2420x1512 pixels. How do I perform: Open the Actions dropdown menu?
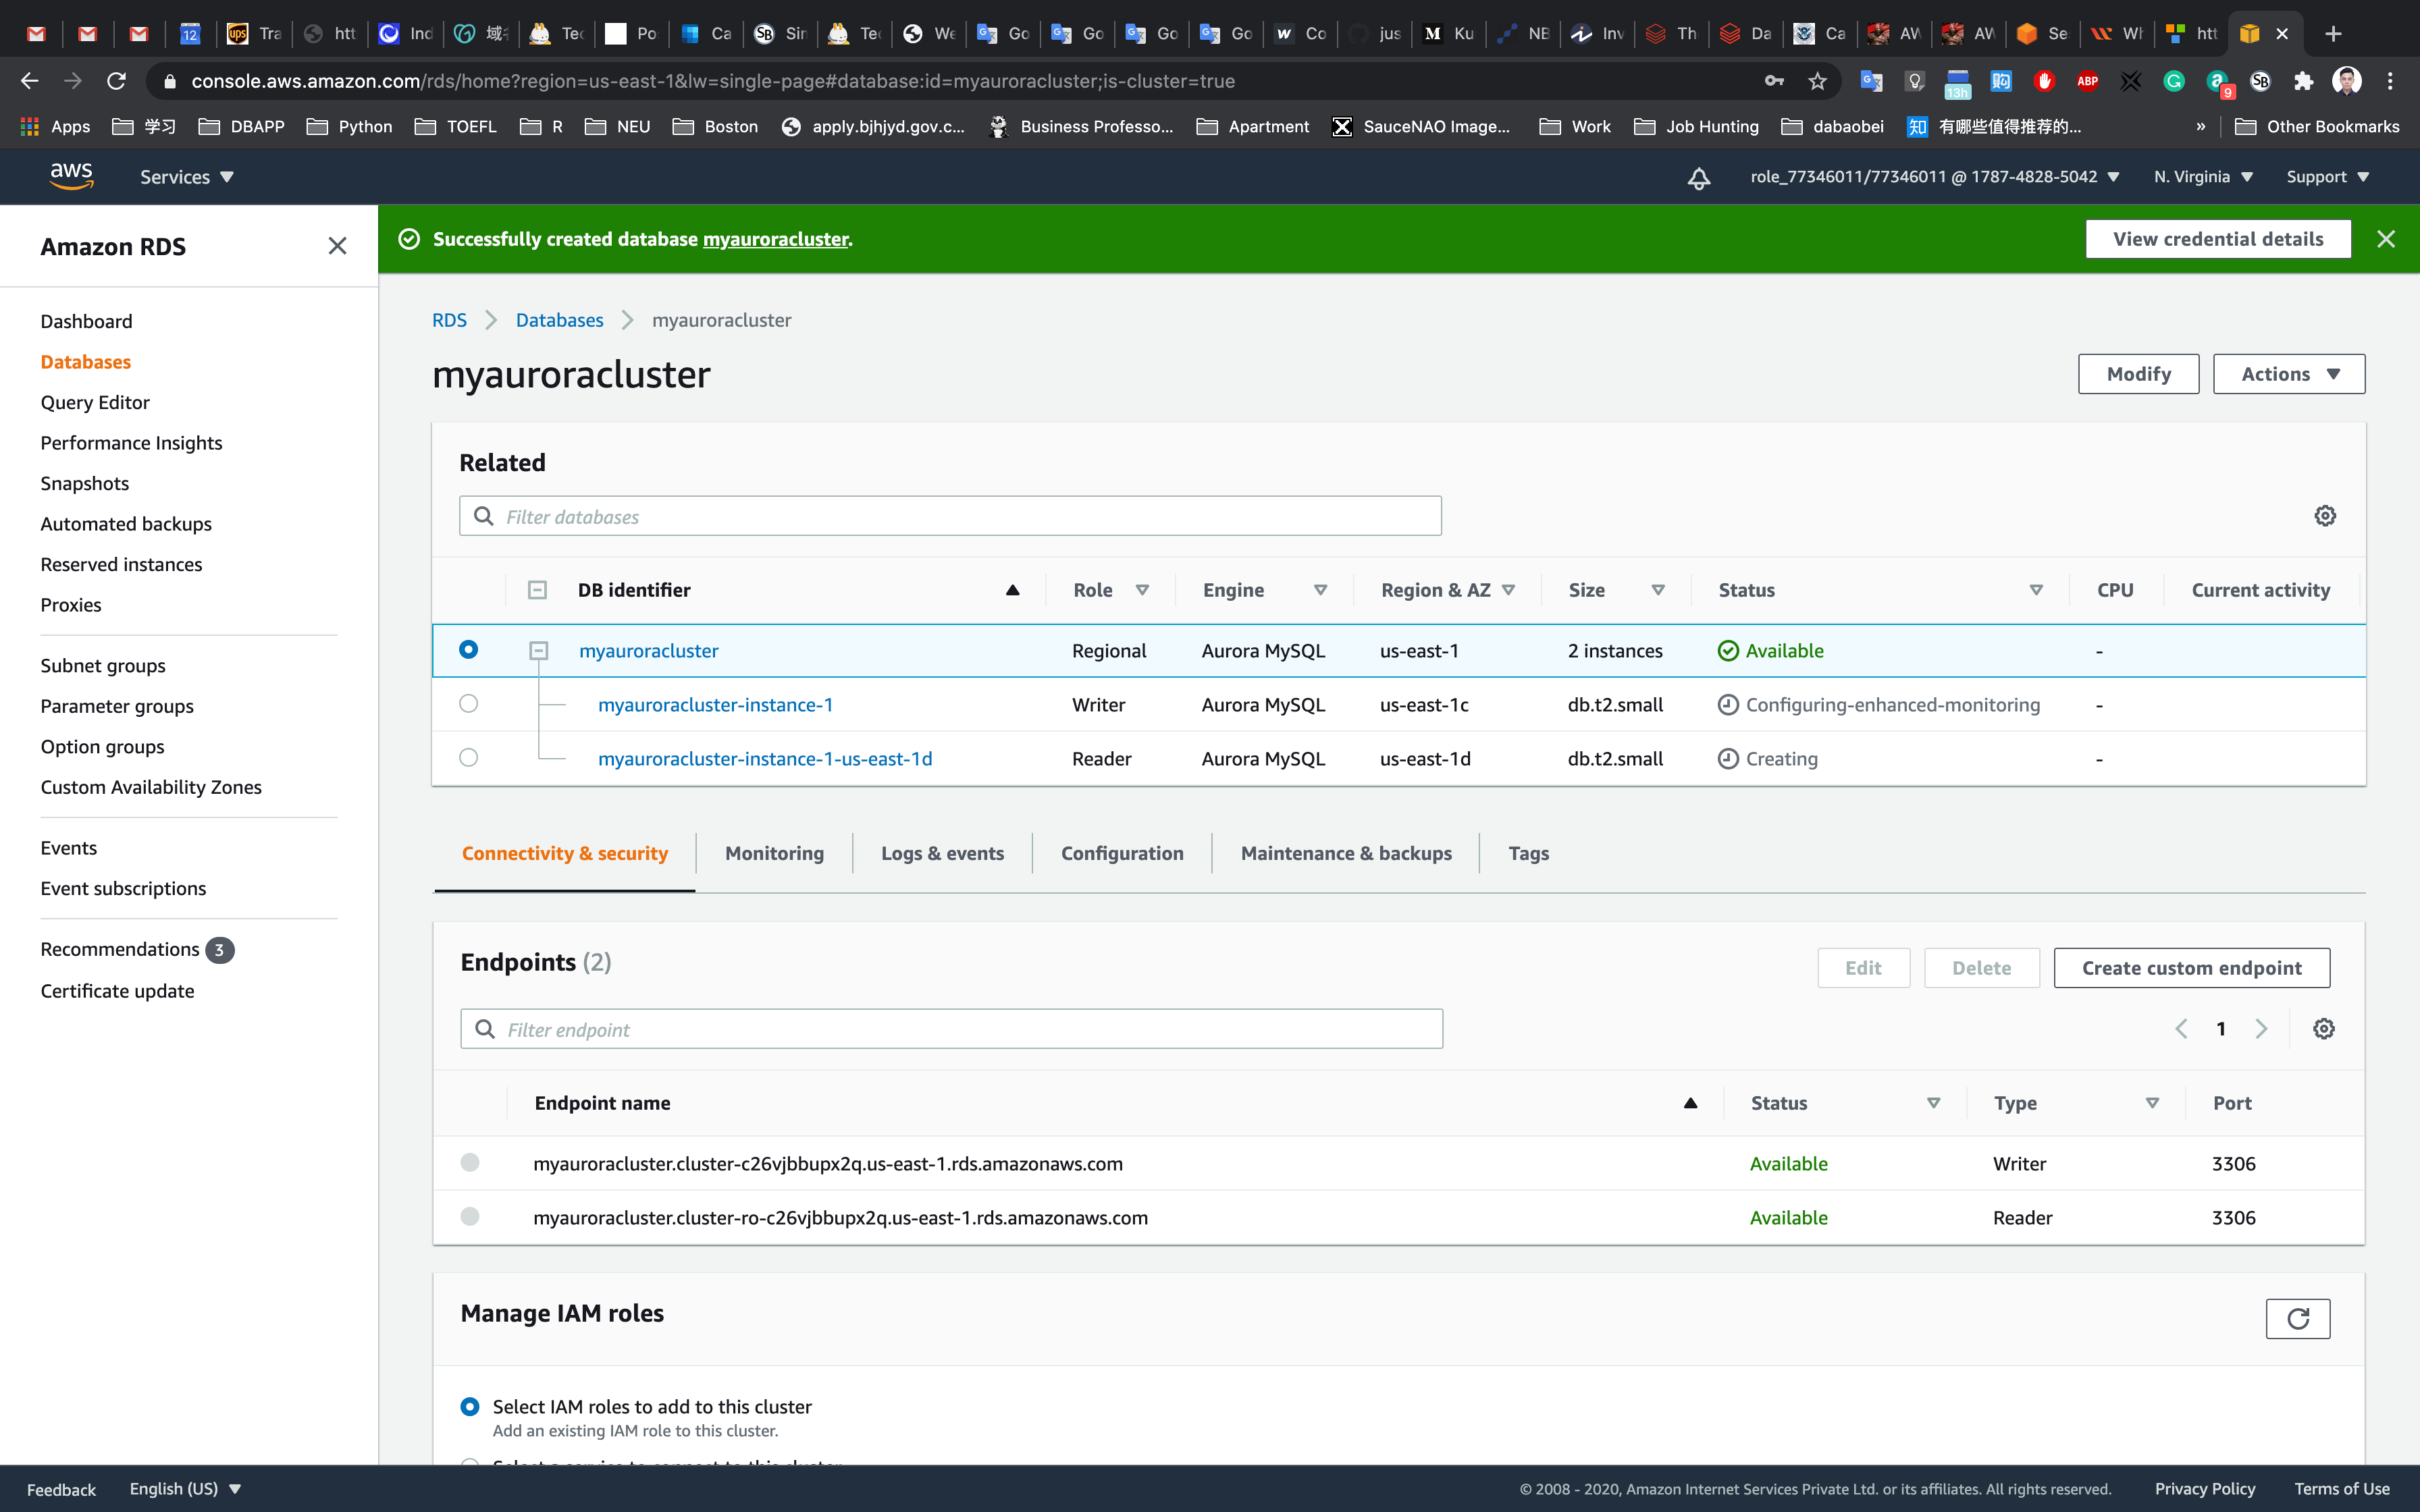point(2288,374)
